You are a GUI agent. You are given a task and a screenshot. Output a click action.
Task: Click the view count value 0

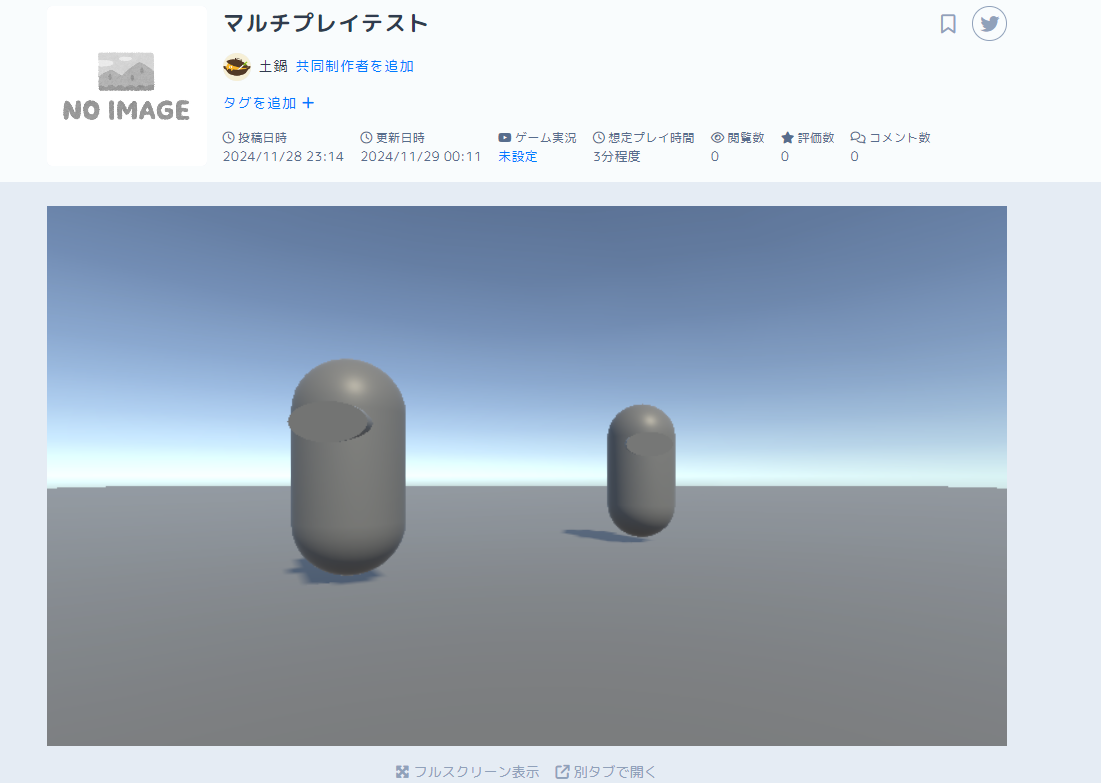pyautogui.click(x=714, y=156)
